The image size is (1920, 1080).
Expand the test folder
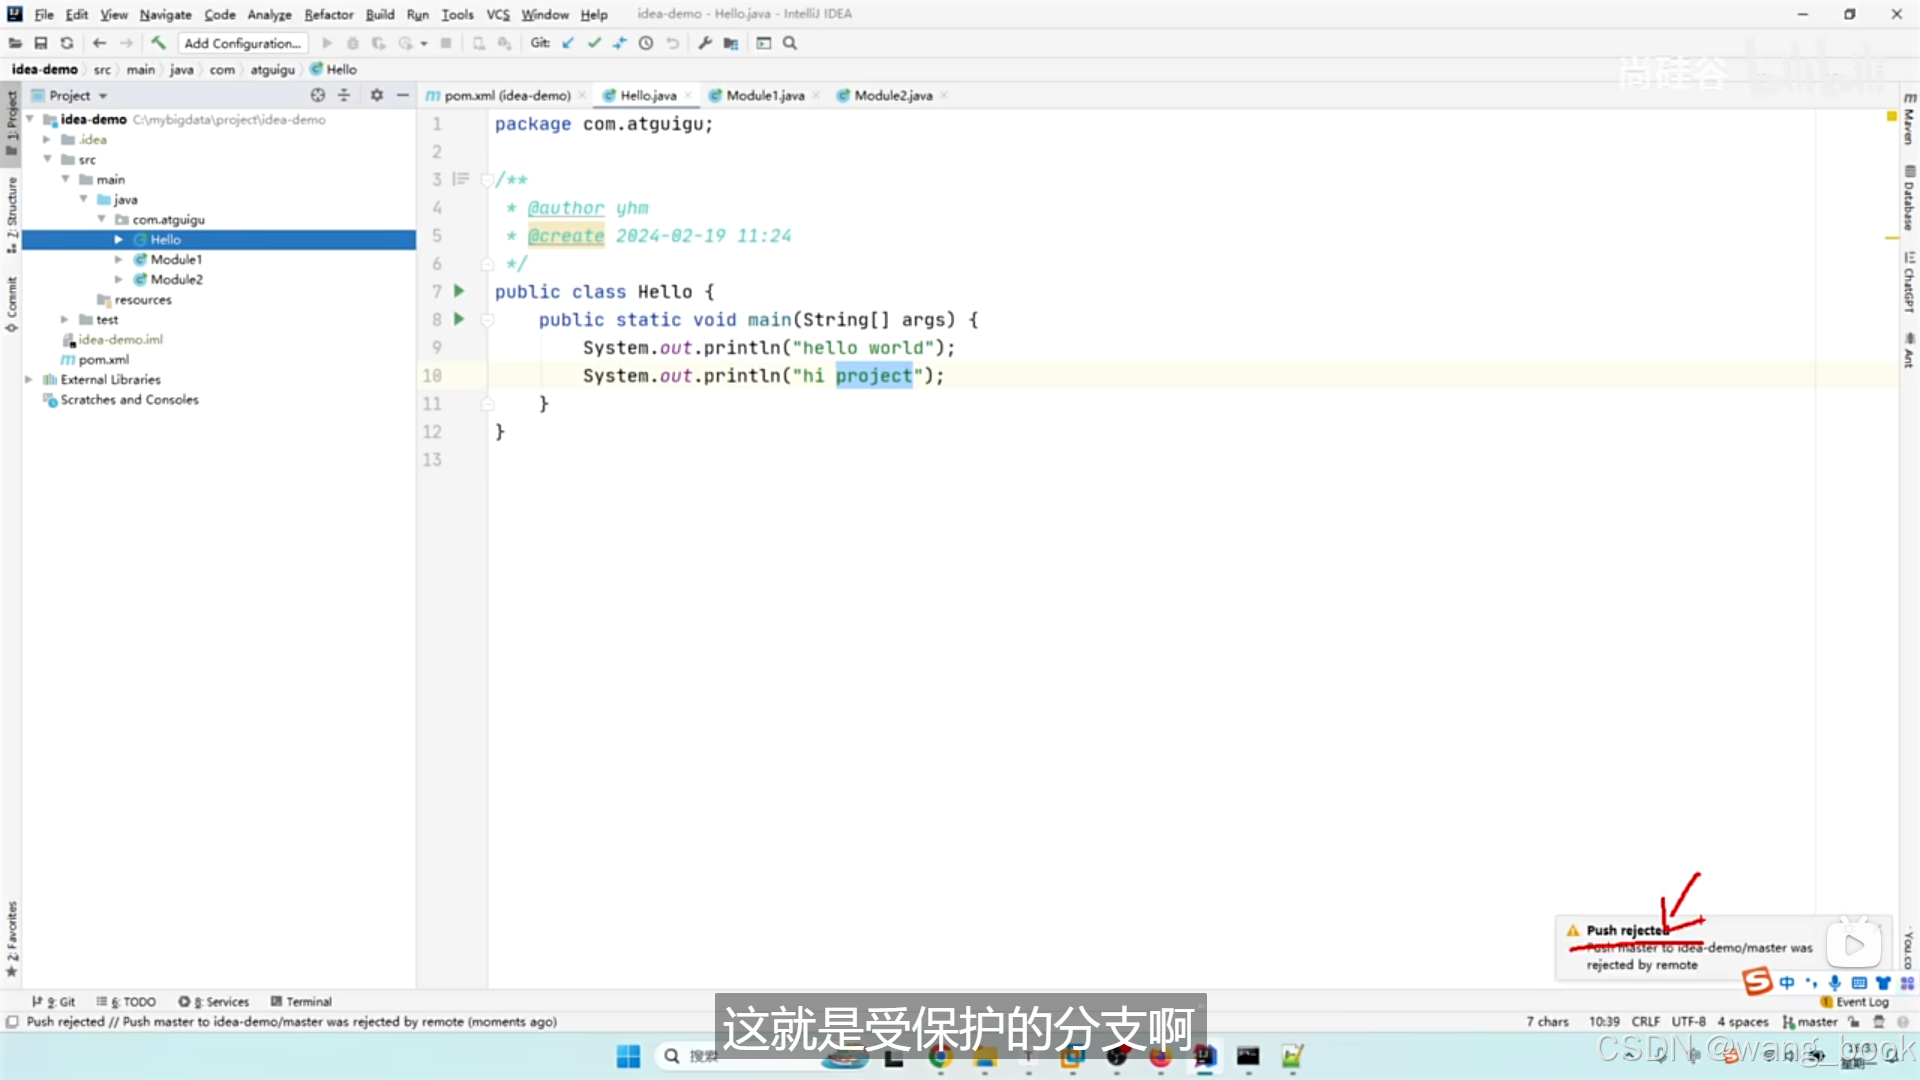click(x=65, y=319)
